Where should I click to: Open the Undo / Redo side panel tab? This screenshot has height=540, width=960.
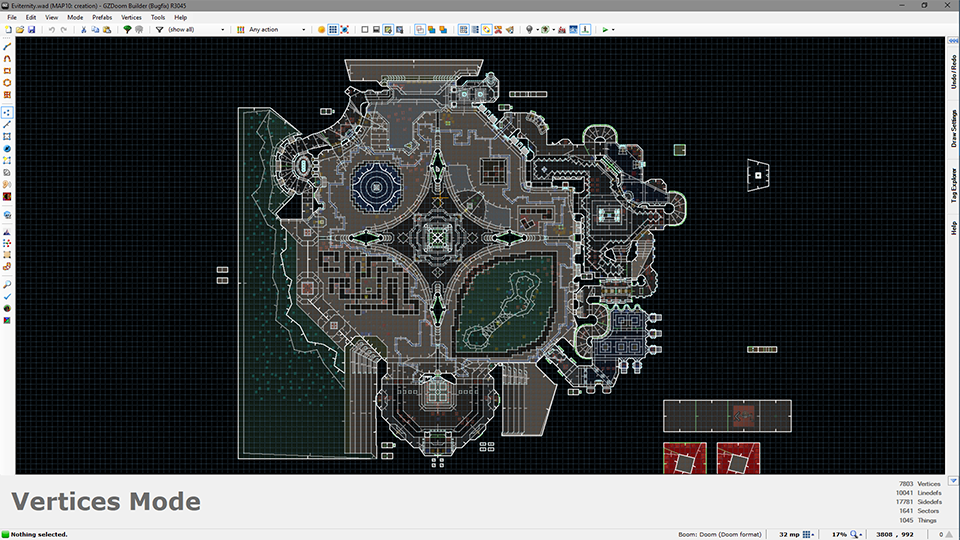pyautogui.click(x=953, y=72)
